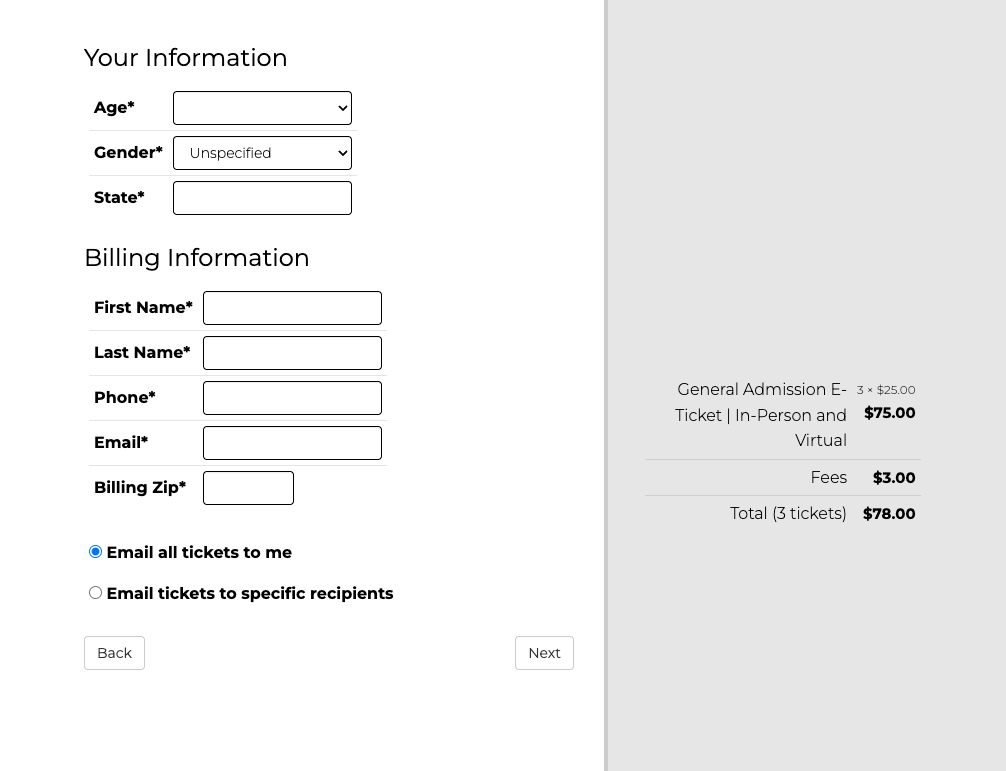Focus the First Name text box
Viewport: 1006px width, 771px height.
(x=292, y=308)
